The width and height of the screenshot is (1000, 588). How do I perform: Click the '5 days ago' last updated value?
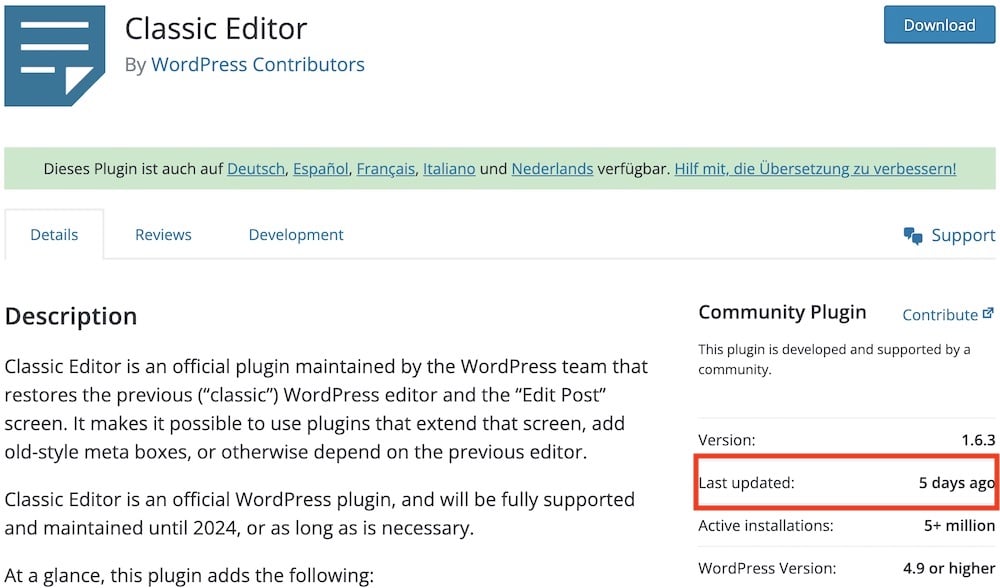[x=957, y=483]
